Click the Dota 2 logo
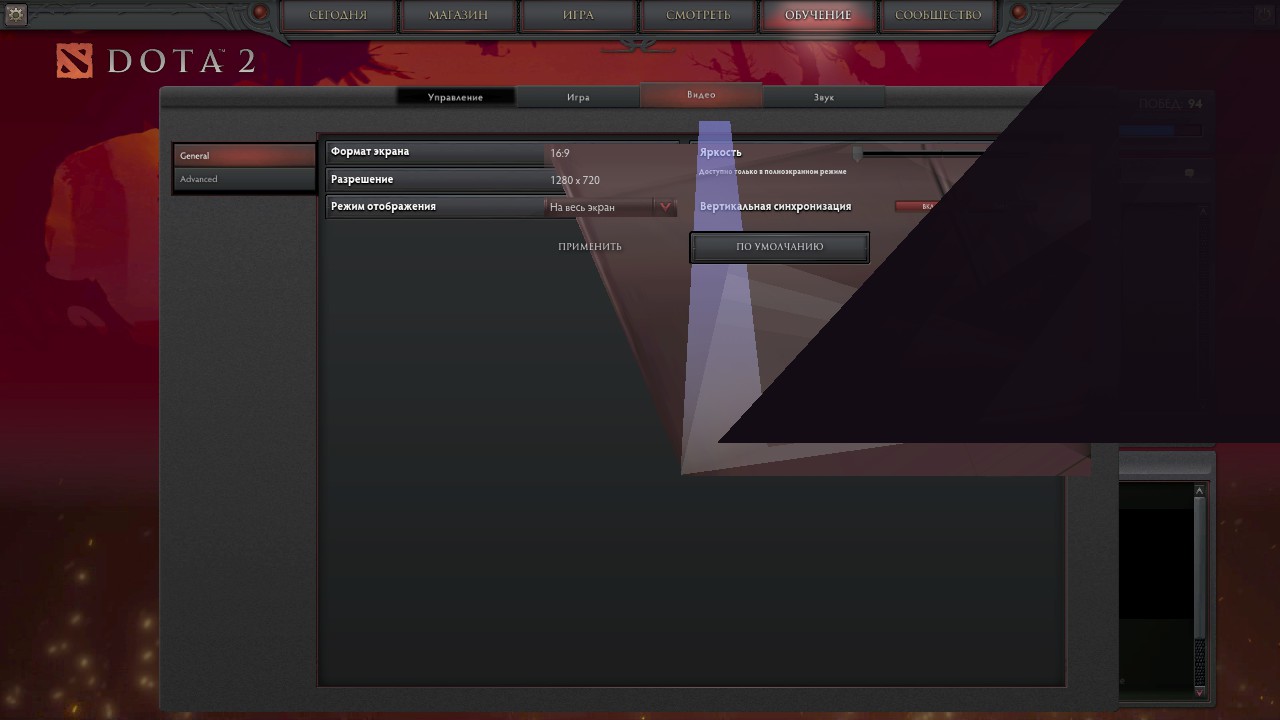This screenshot has width=1280, height=720. (x=156, y=61)
